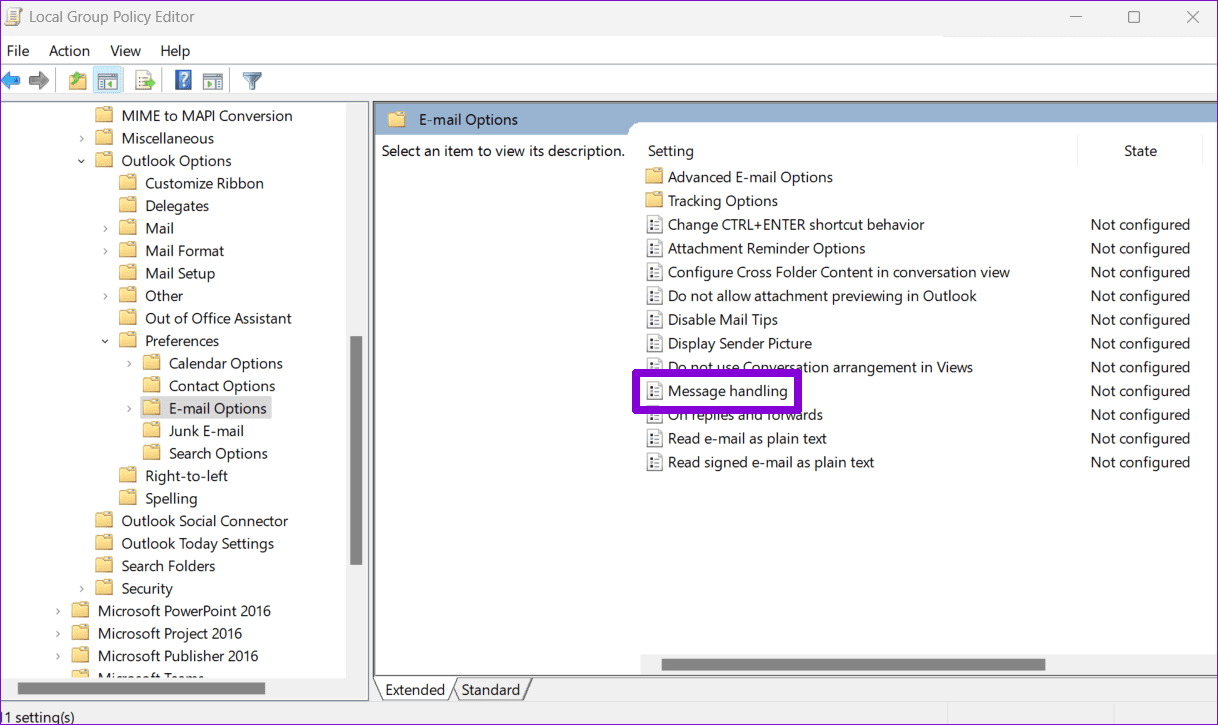Screen dimensions: 1218x725
Task: Click the Forward navigation arrow
Action: pos(39,80)
